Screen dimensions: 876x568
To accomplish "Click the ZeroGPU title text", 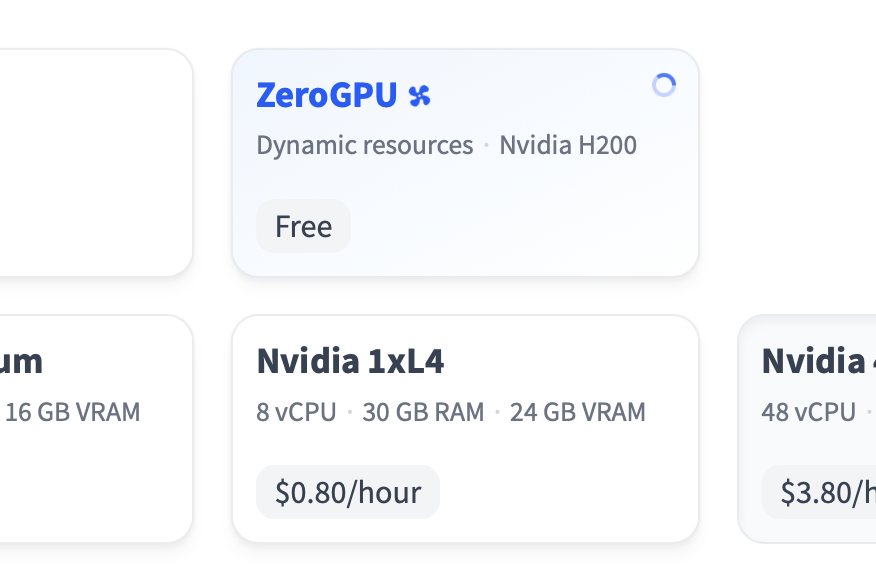I will click(328, 96).
